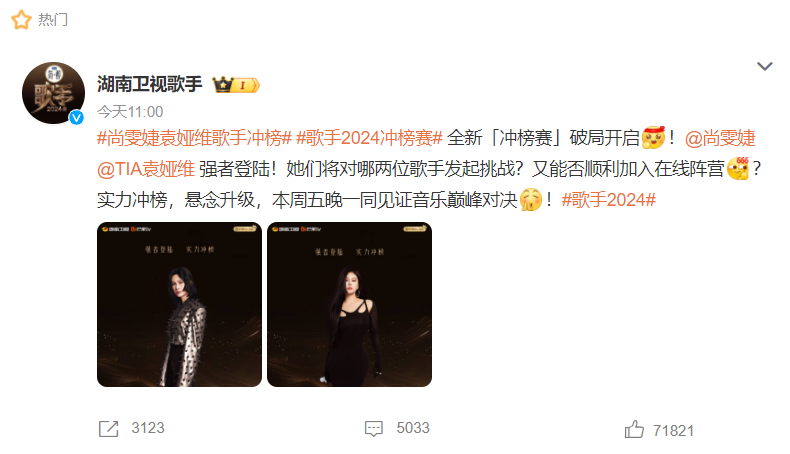
Task: Click the repost count 3123
Action: 148,428
